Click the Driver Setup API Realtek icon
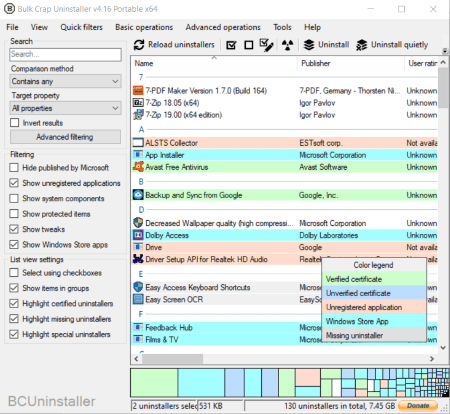Image resolution: width=450 pixels, height=414 pixels. point(138,259)
